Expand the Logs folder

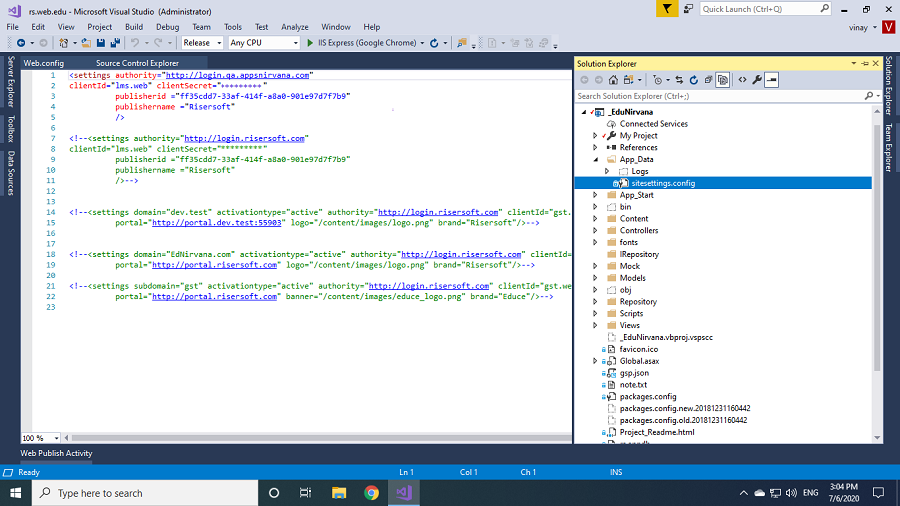[607, 172]
